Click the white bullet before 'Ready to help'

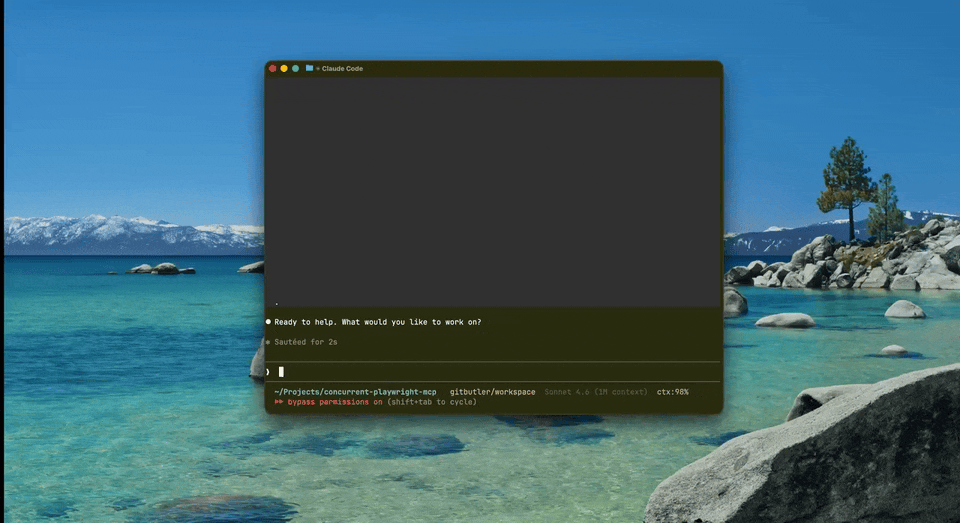268,322
